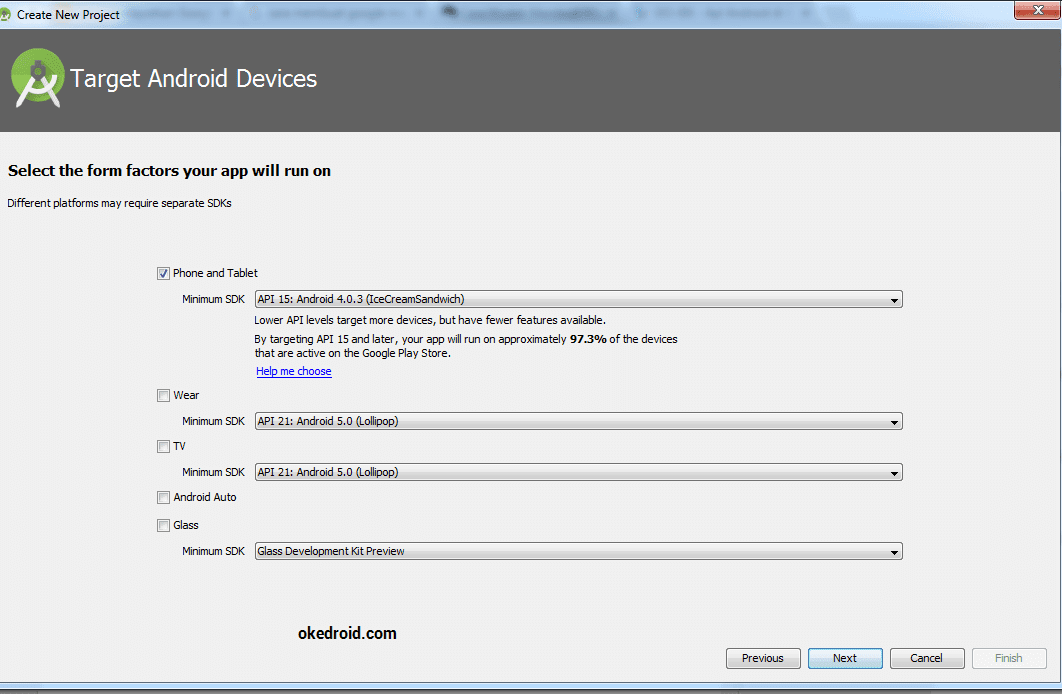Open the Help me choose link
Viewport: 1062px width, 694px height.
pyautogui.click(x=294, y=372)
